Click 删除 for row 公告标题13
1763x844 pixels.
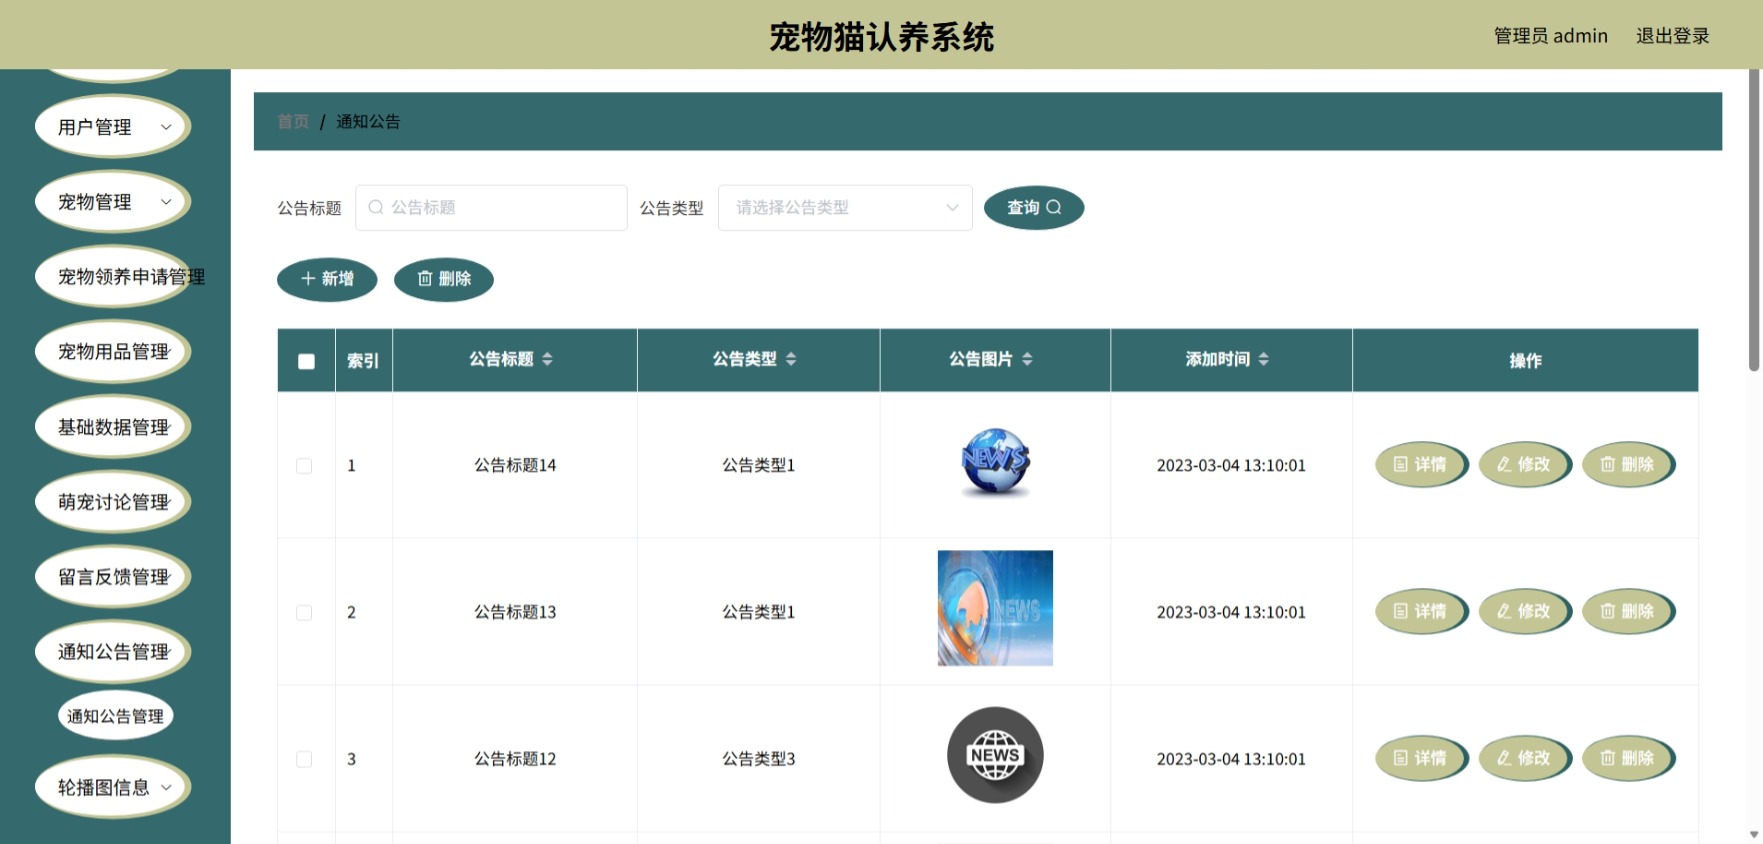pos(1628,611)
